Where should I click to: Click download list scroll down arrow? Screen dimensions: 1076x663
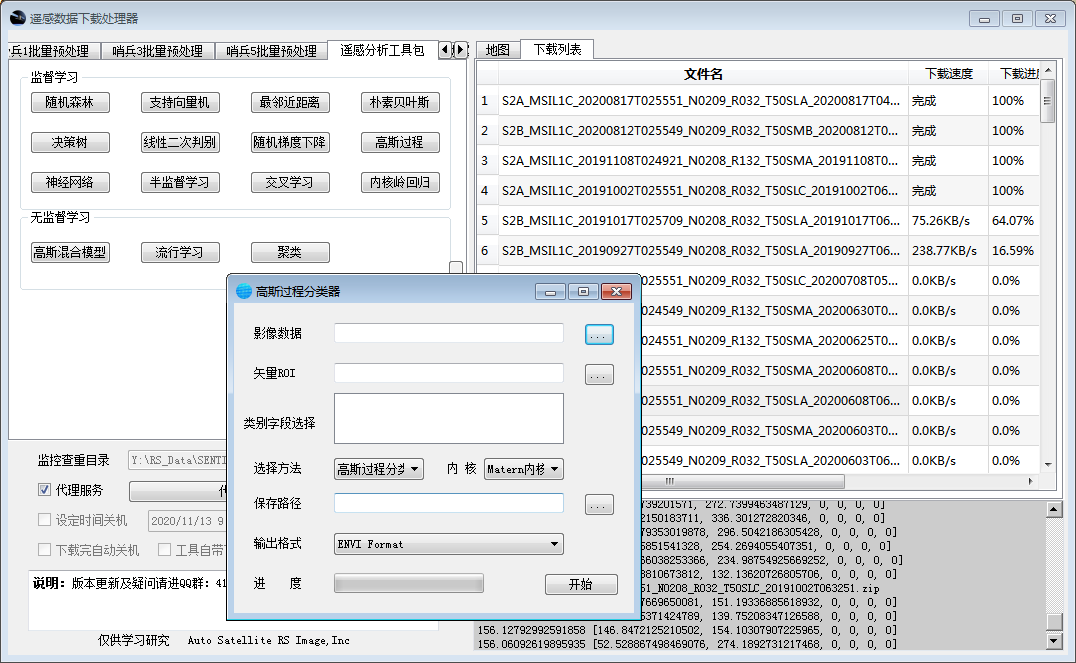[1048, 465]
